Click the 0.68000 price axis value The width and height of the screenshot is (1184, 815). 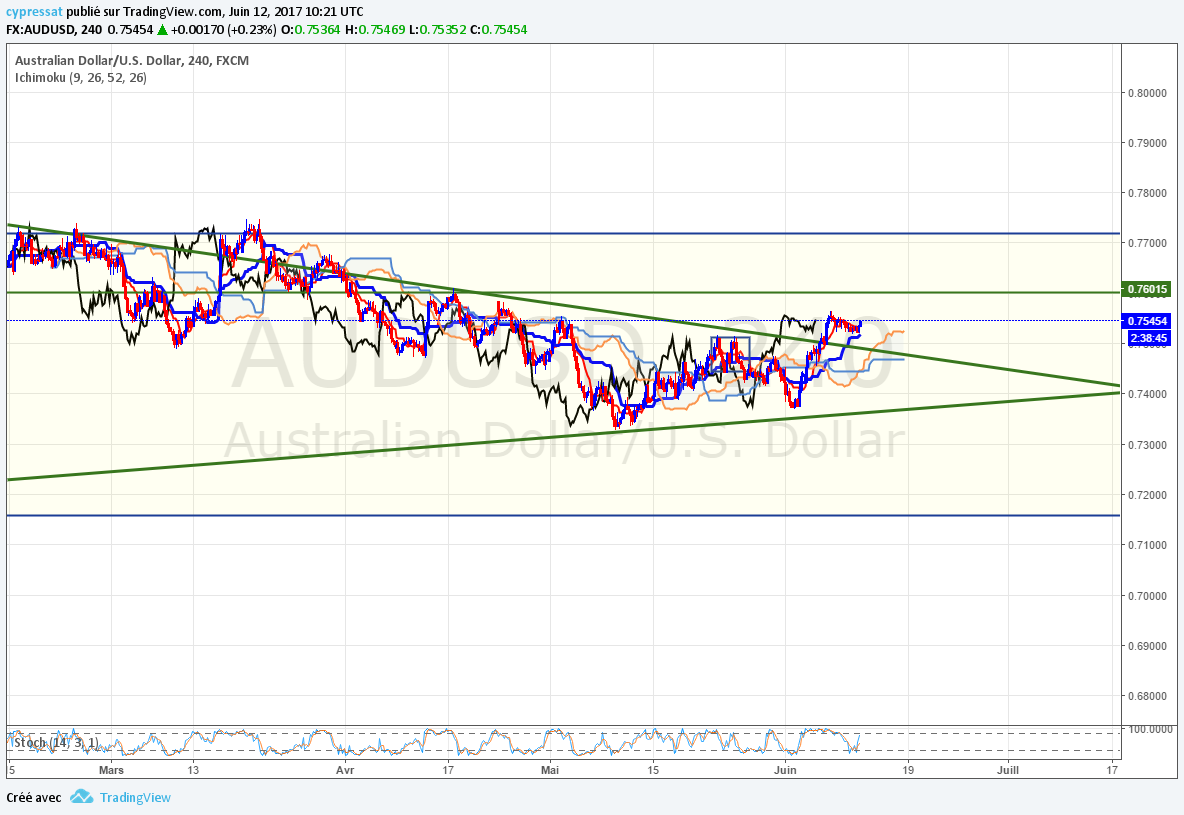[x=1147, y=696]
